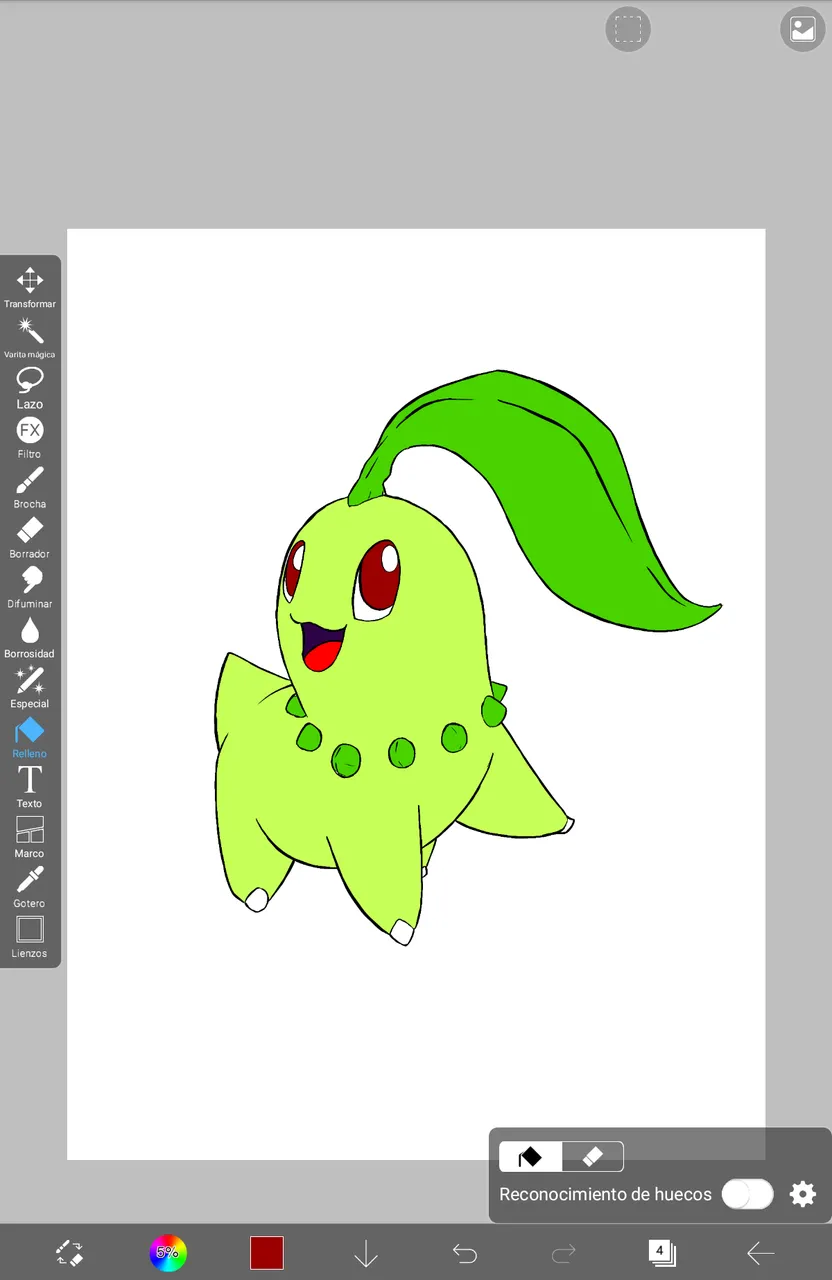Viewport: 832px width, 1280px height.
Task: Select fill mode bucket in options panel
Action: pyautogui.click(x=530, y=1157)
